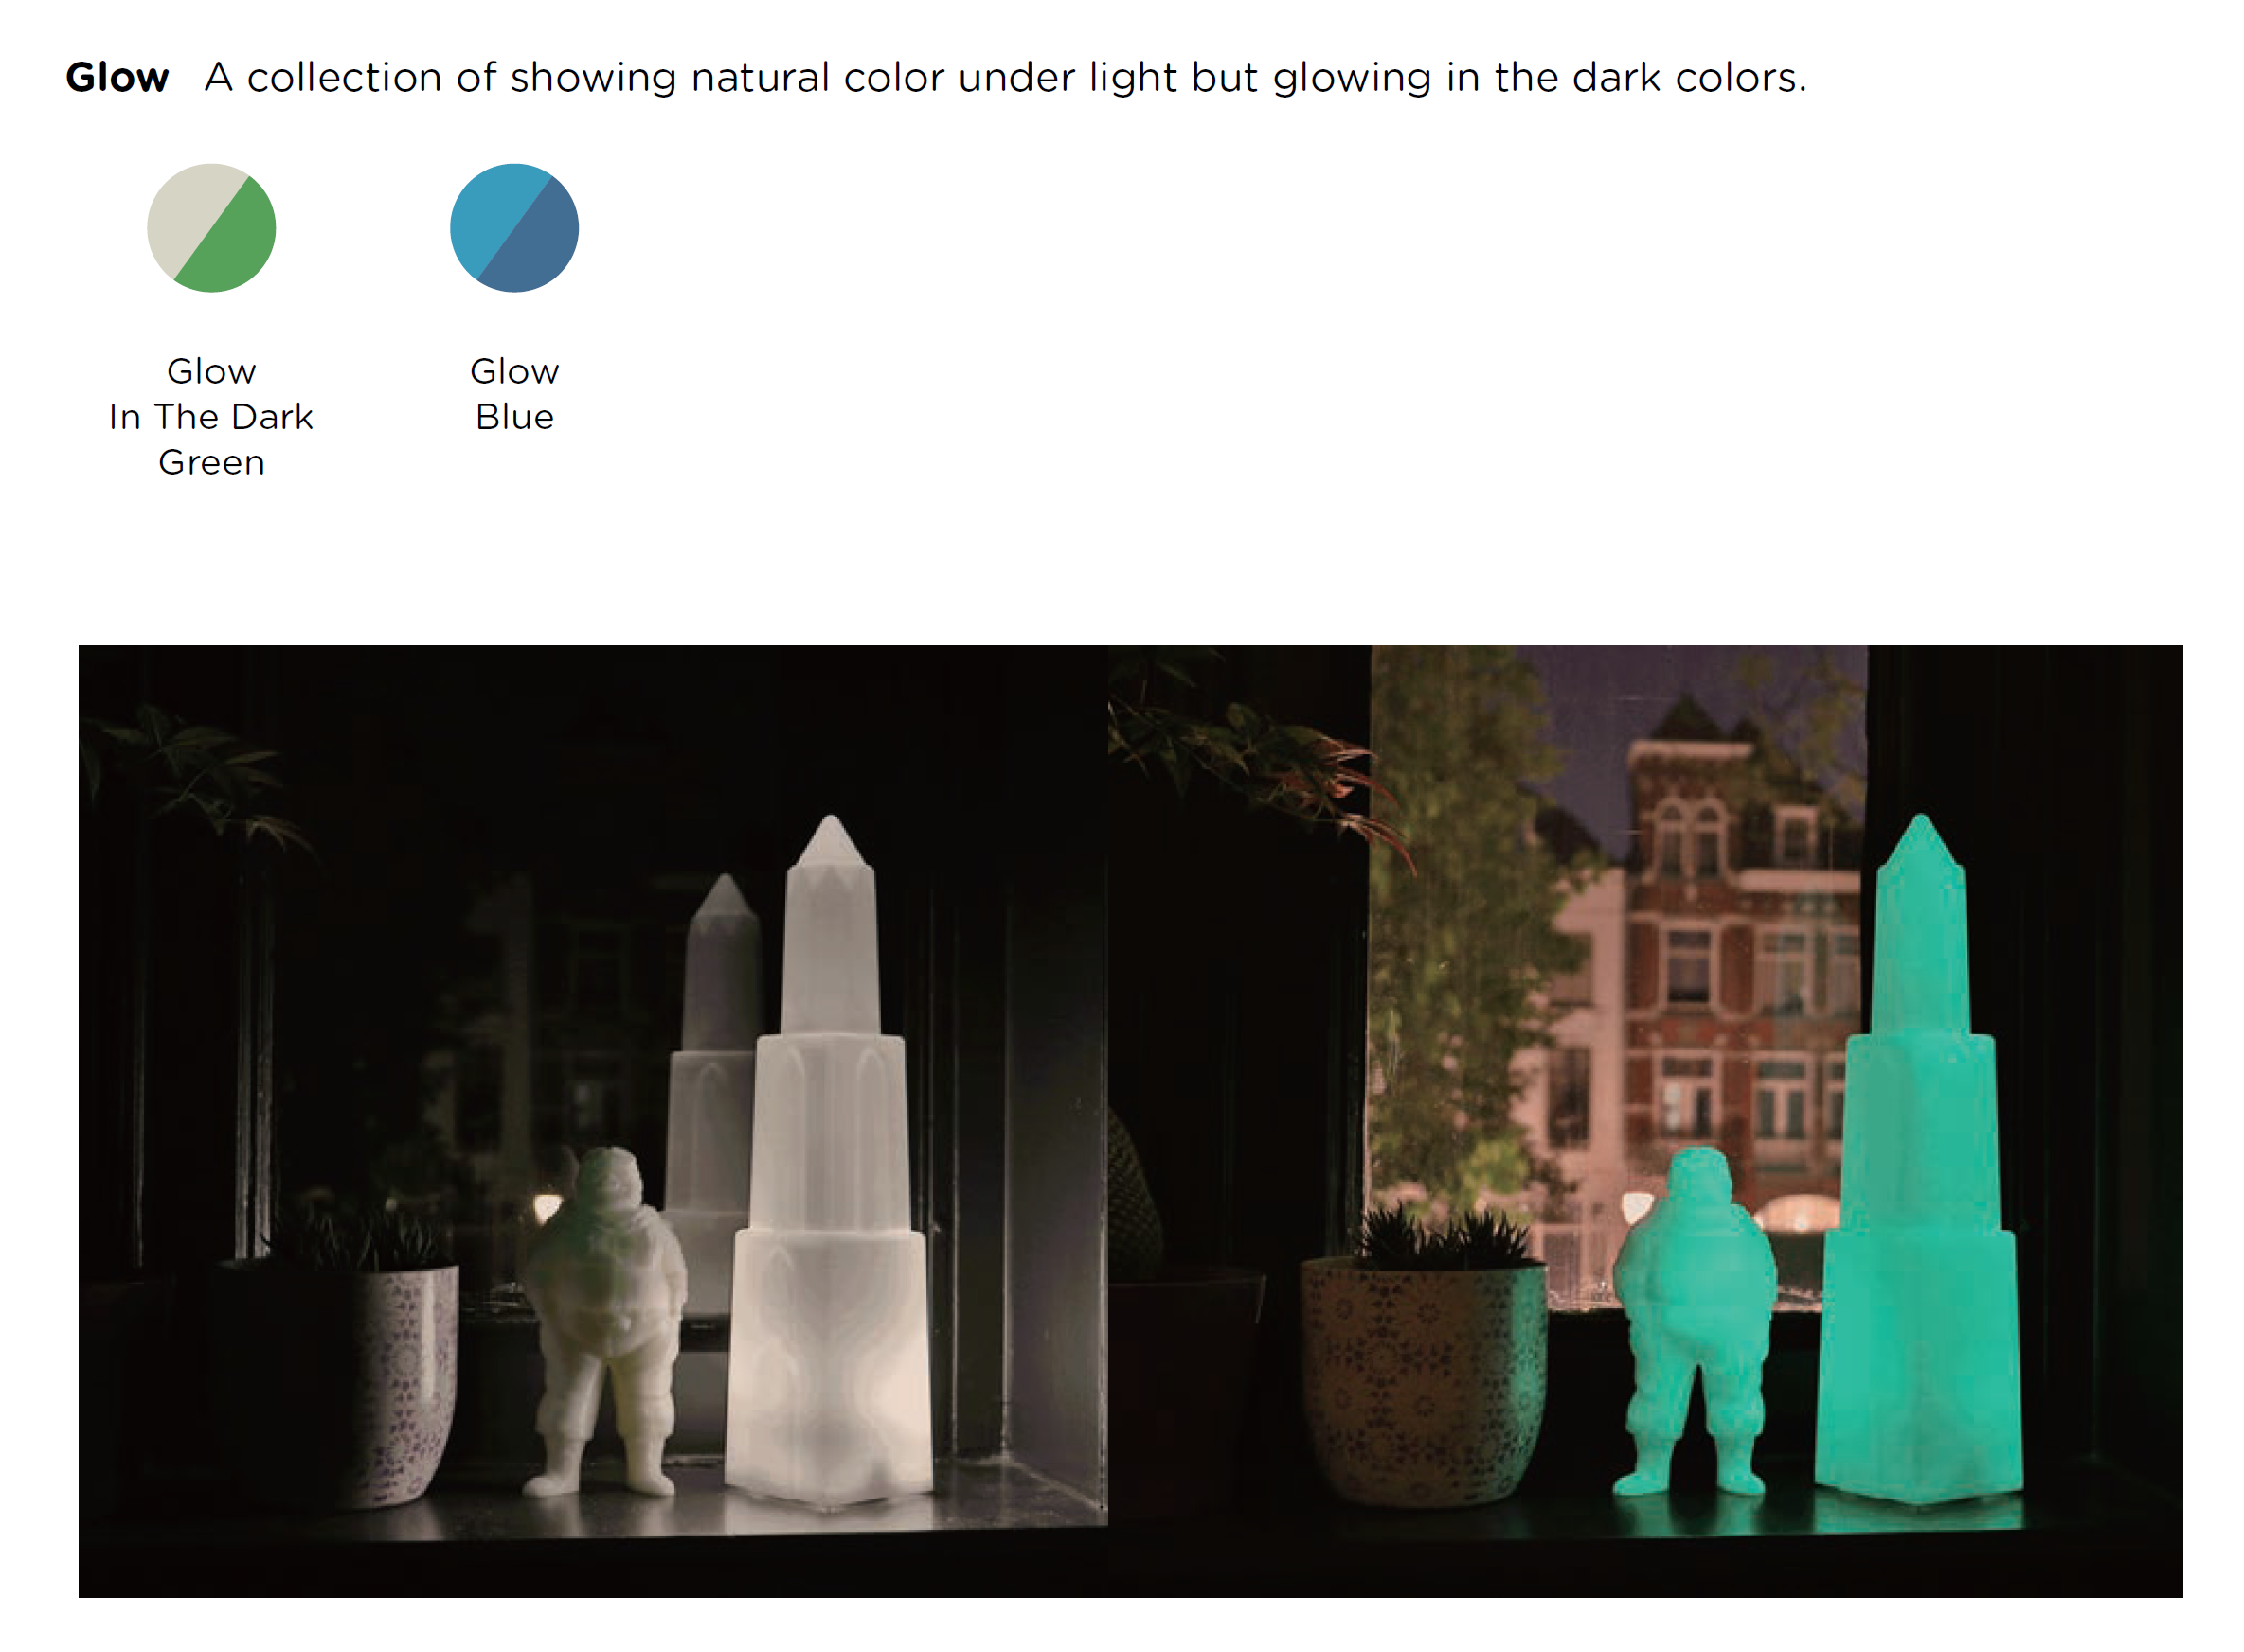Select the Glow Blue color swatch
The width and height of the screenshot is (2244, 1652).
point(514,228)
